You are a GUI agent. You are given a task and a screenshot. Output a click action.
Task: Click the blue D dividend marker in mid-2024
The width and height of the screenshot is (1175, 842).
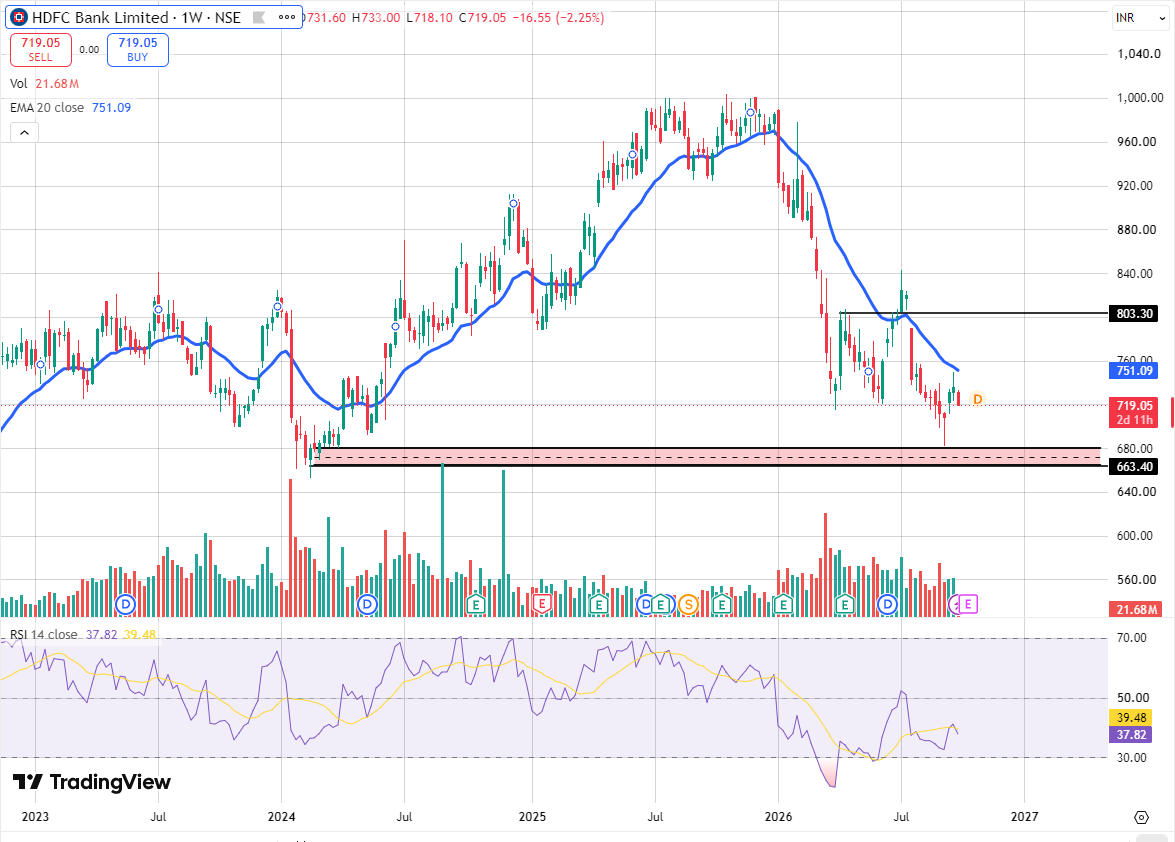pyautogui.click(x=366, y=604)
